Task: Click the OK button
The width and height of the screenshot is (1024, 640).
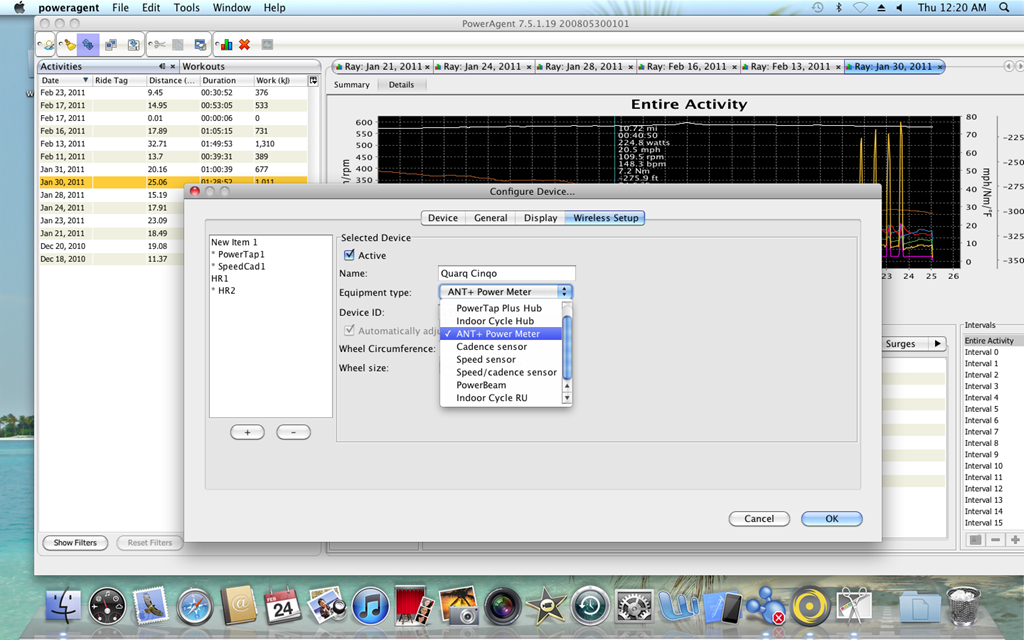Action: (x=831, y=519)
